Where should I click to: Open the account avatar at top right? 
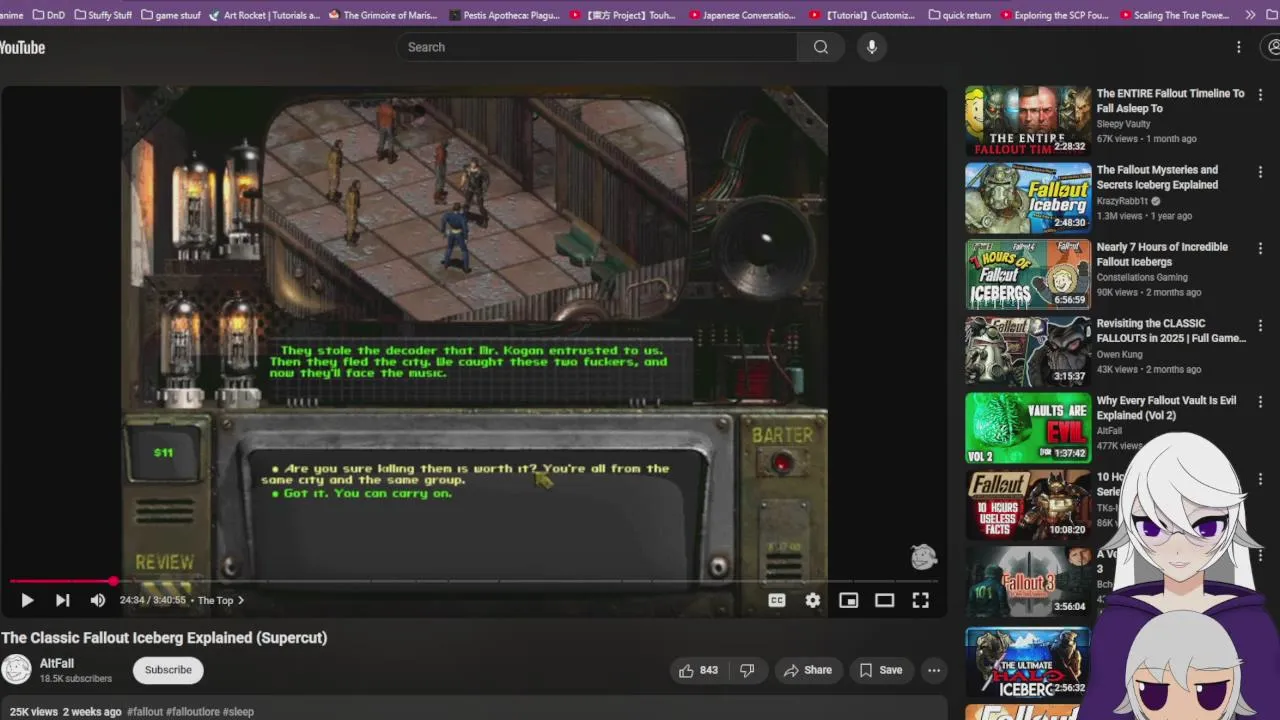coord(1273,47)
